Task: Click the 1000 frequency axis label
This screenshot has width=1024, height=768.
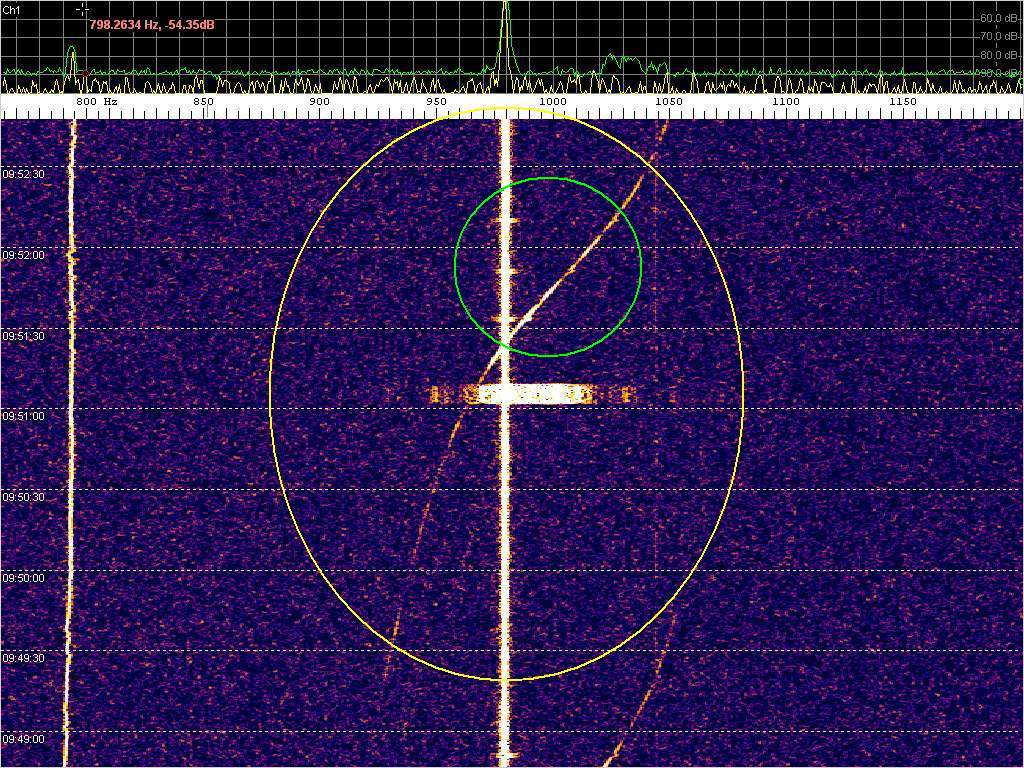Action: [x=552, y=102]
